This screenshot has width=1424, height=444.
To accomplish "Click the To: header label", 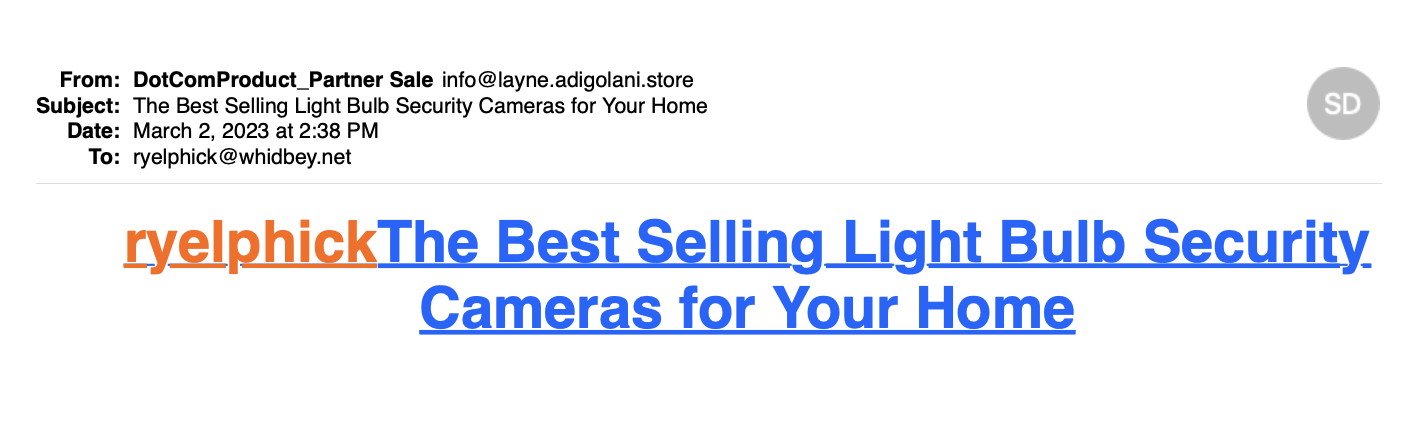I will click(x=105, y=158).
